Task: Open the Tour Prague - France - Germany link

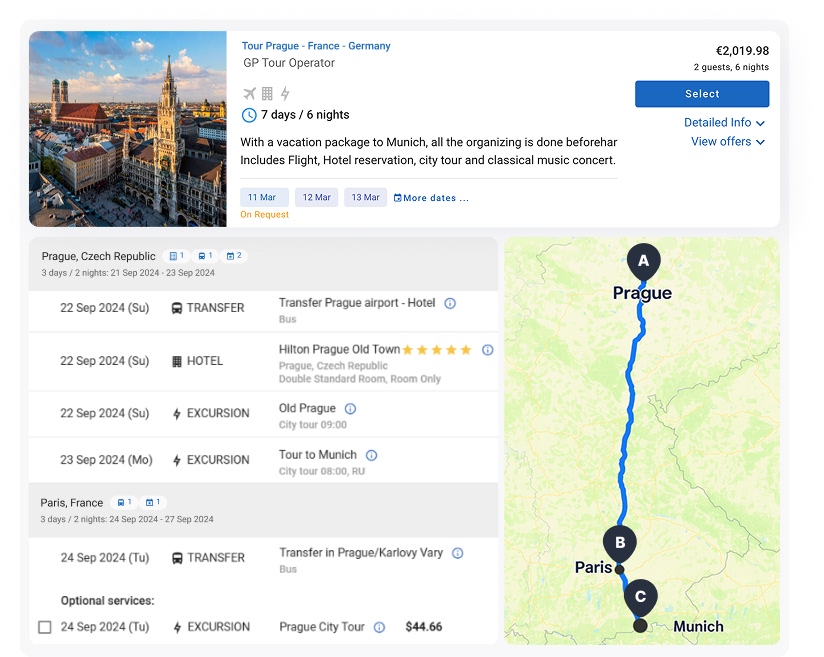Action: point(316,45)
